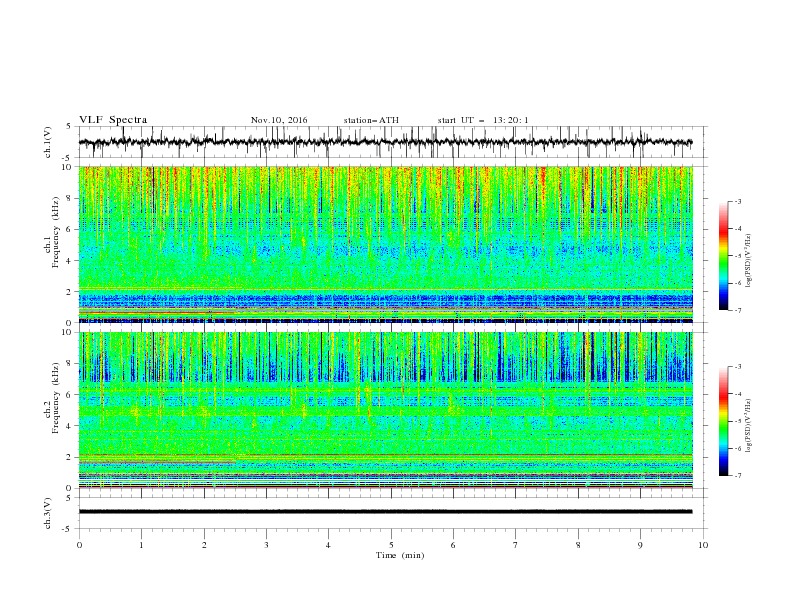
Task: Click the "Time (min)" x-axis label
Action: pos(400,555)
